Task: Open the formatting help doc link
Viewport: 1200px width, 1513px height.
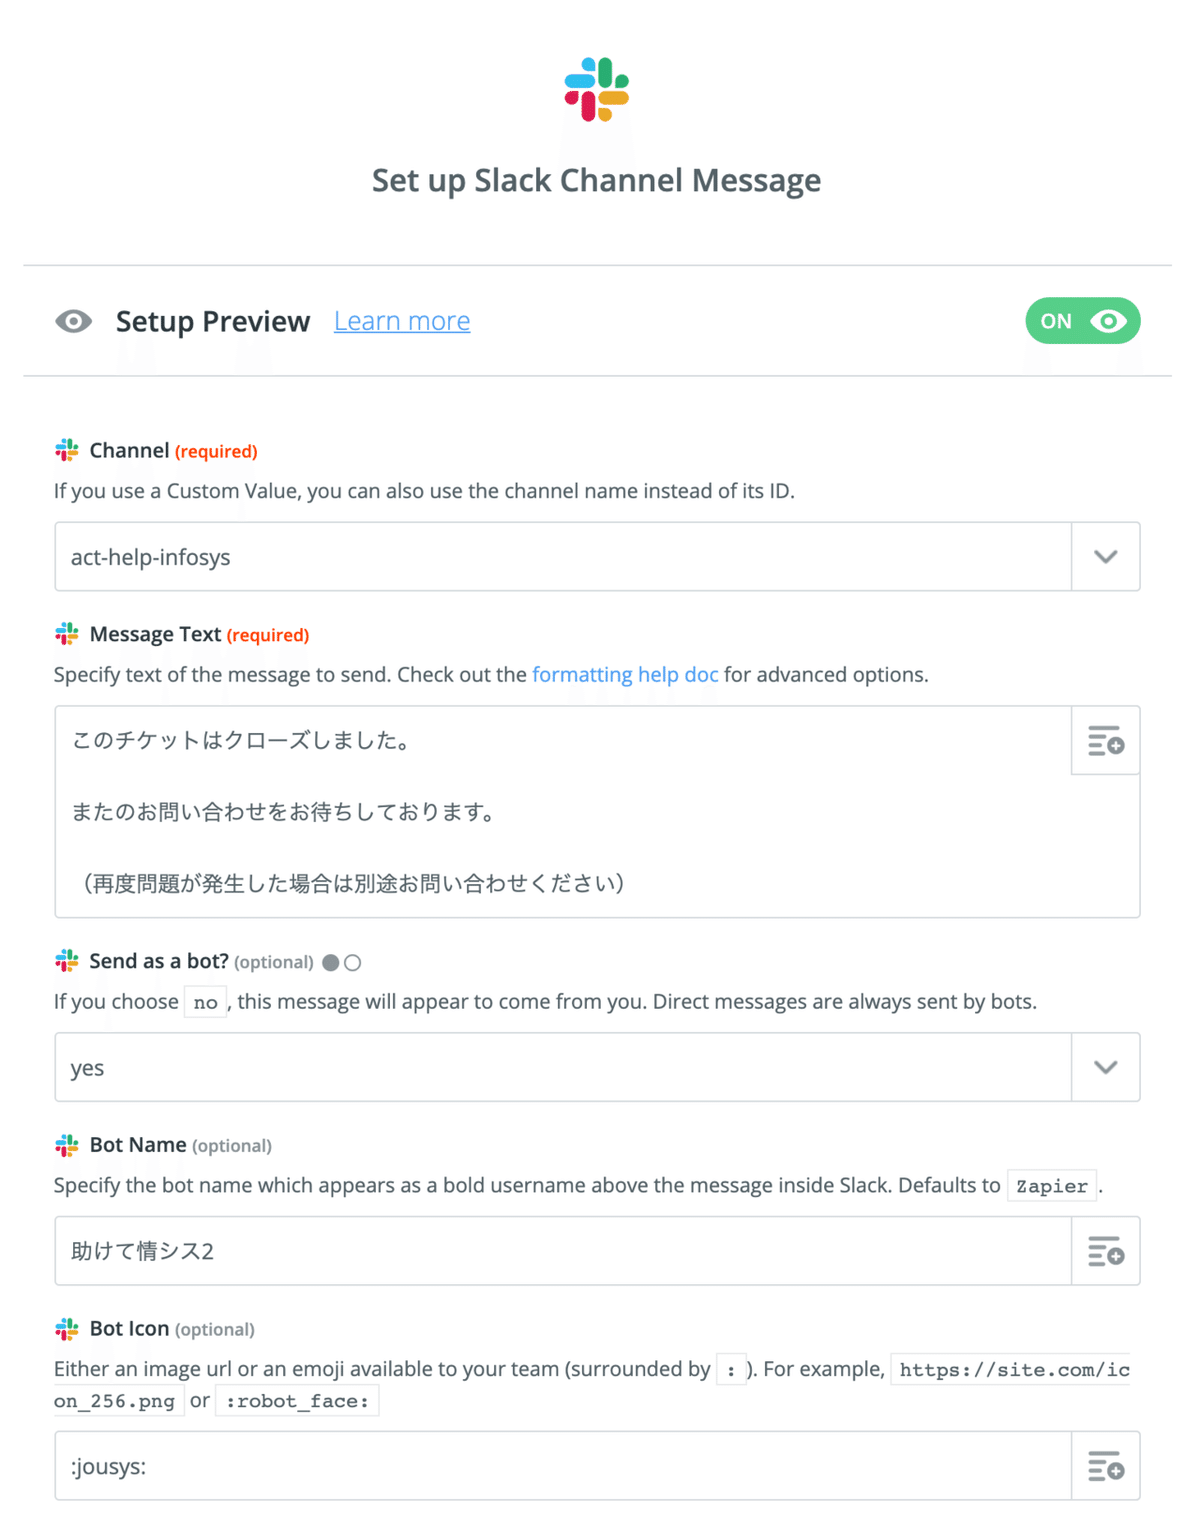Action: coord(625,675)
